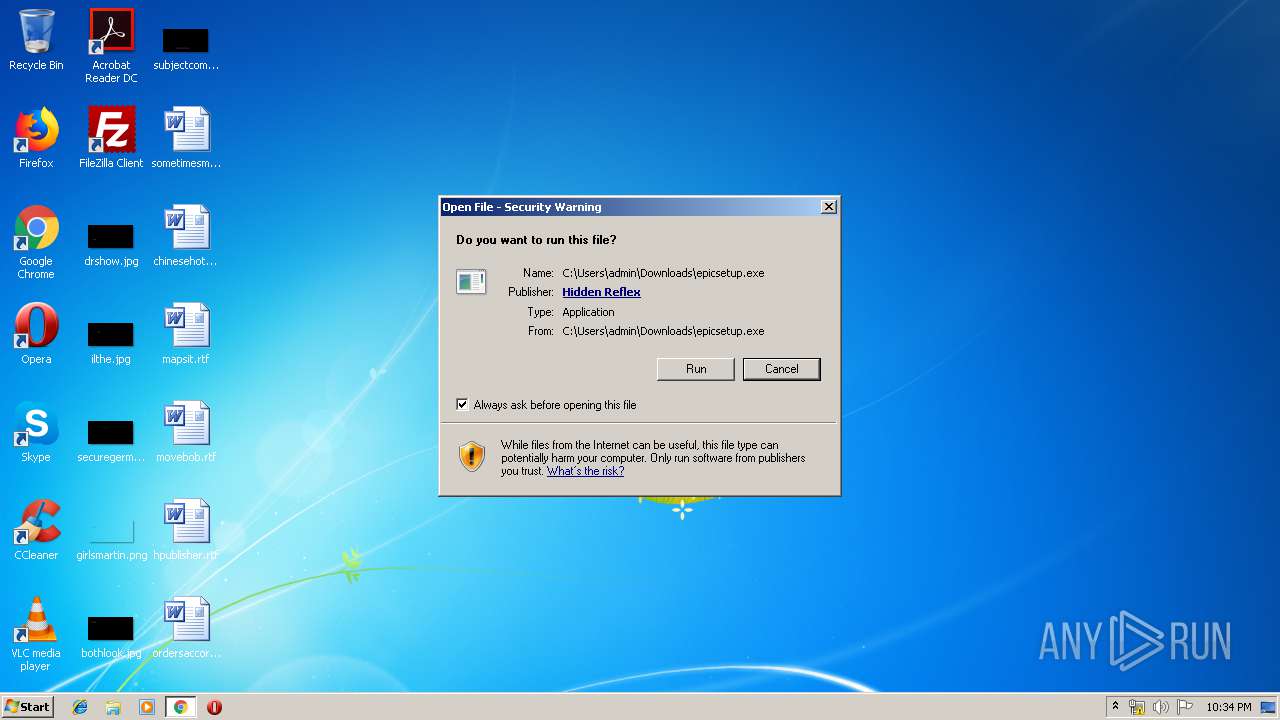Open the Skype desktop shortcut

coord(36,432)
